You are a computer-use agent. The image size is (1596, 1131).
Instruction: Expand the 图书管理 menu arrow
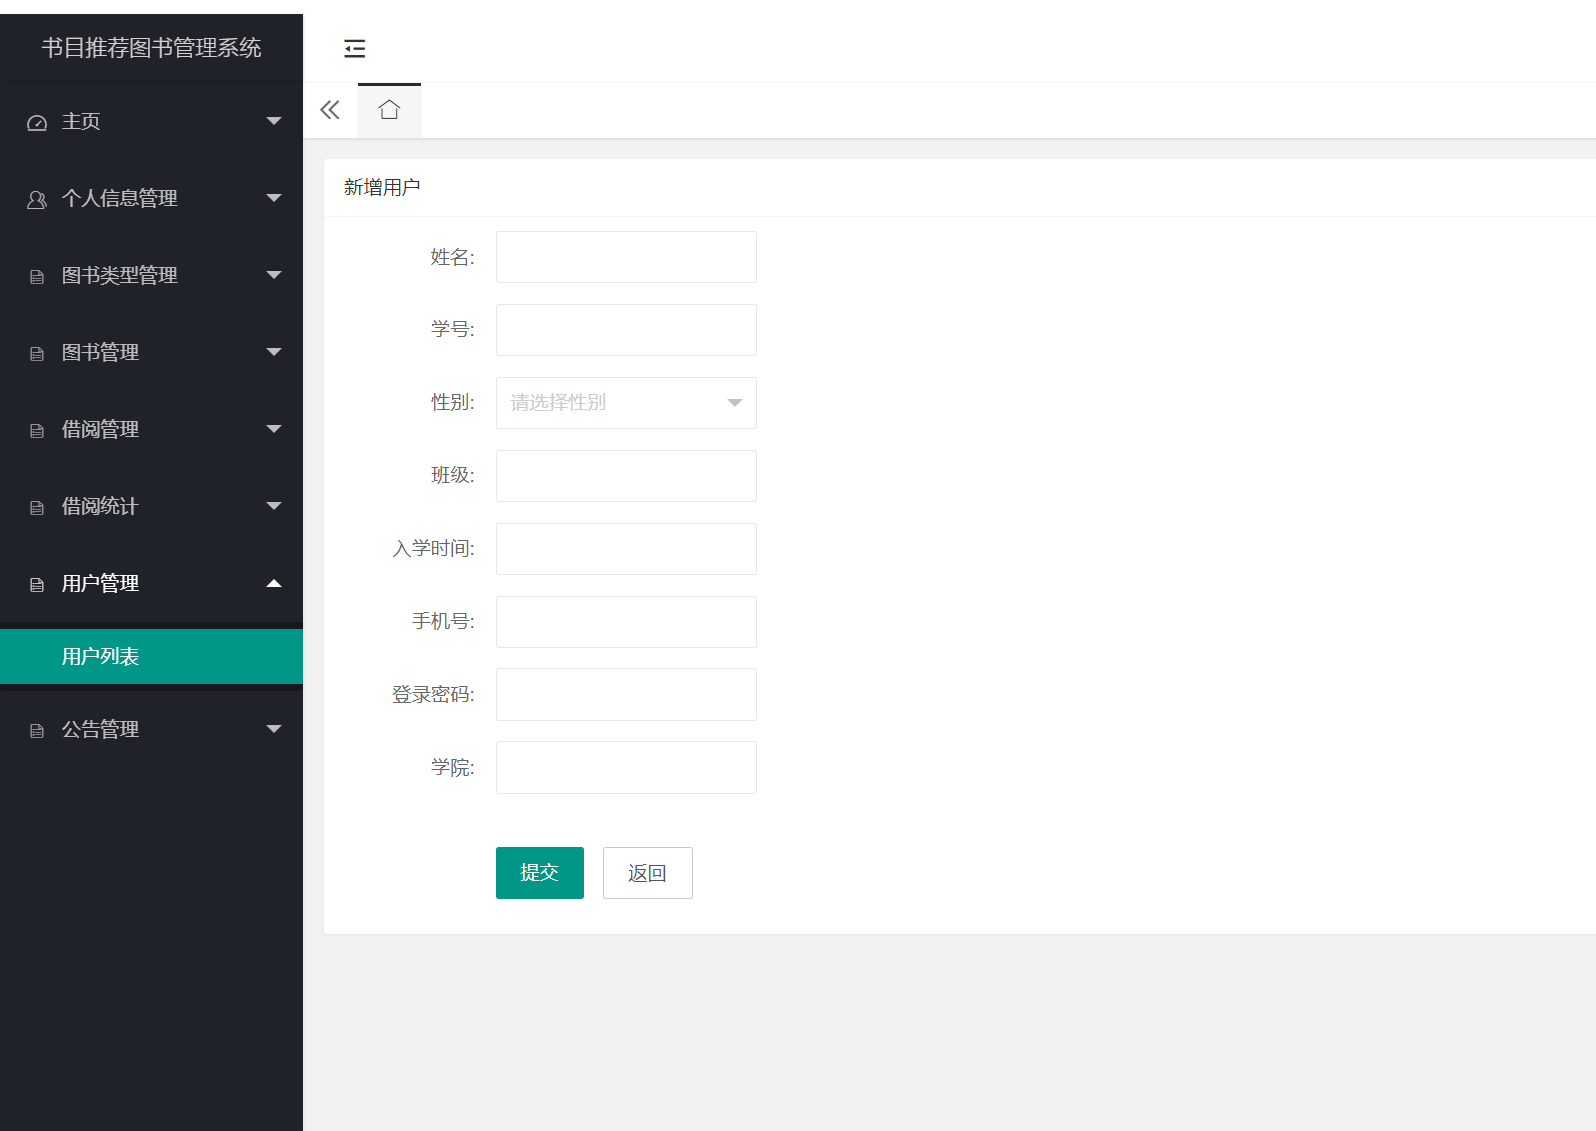(274, 352)
